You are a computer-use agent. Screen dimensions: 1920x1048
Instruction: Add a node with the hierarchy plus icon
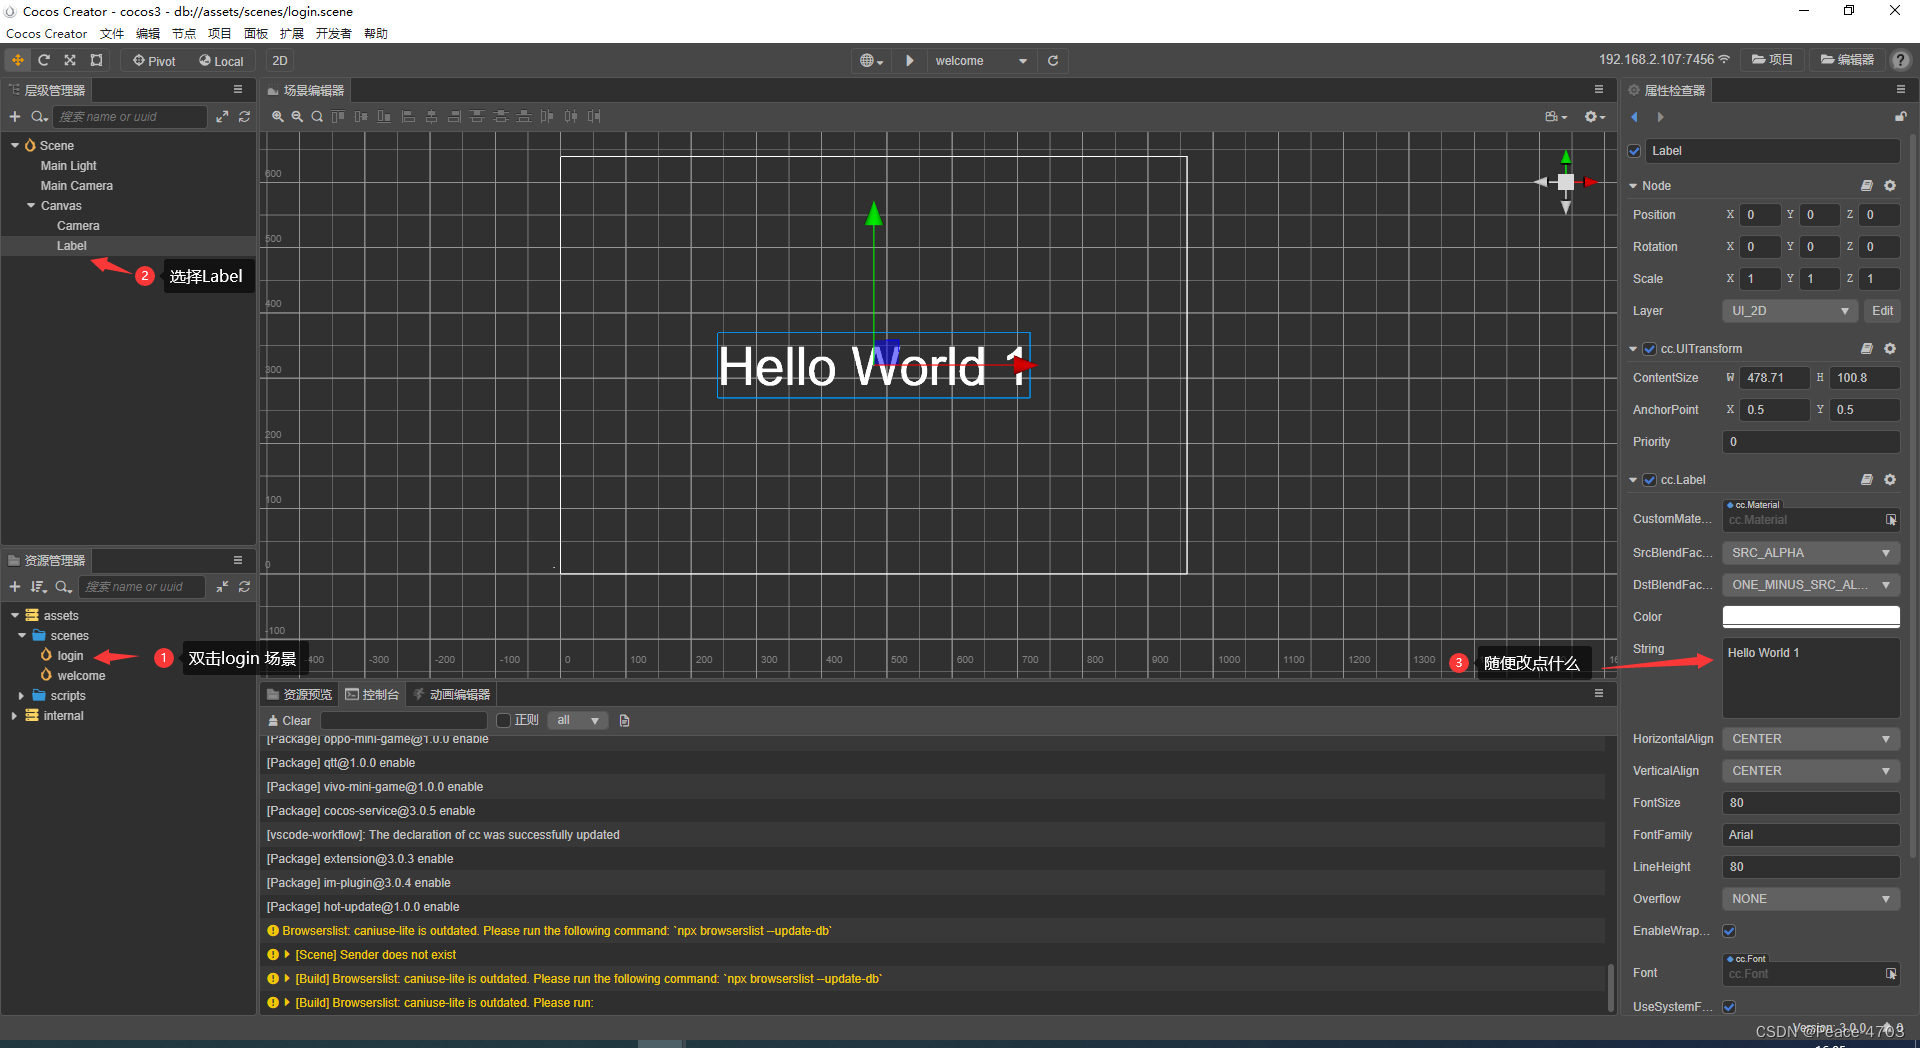15,117
